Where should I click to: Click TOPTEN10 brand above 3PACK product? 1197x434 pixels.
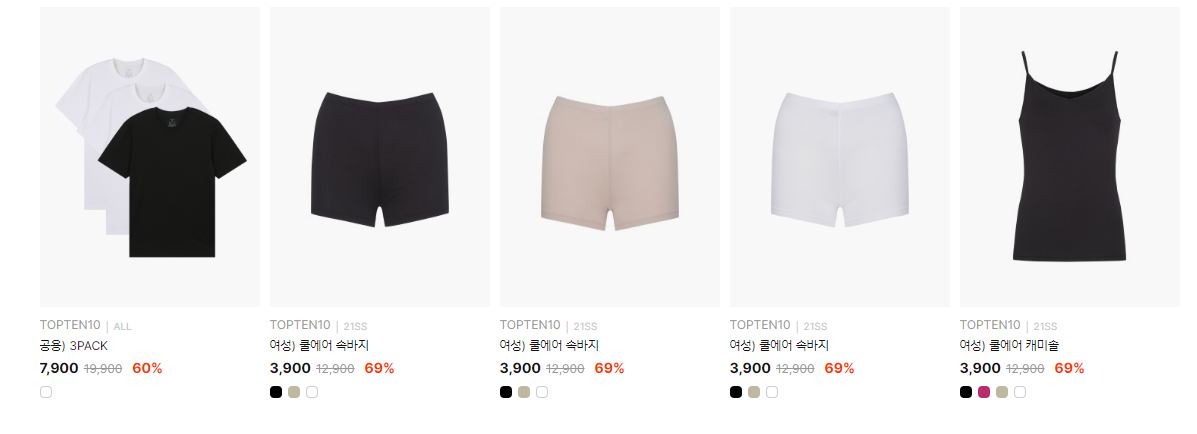(70, 325)
